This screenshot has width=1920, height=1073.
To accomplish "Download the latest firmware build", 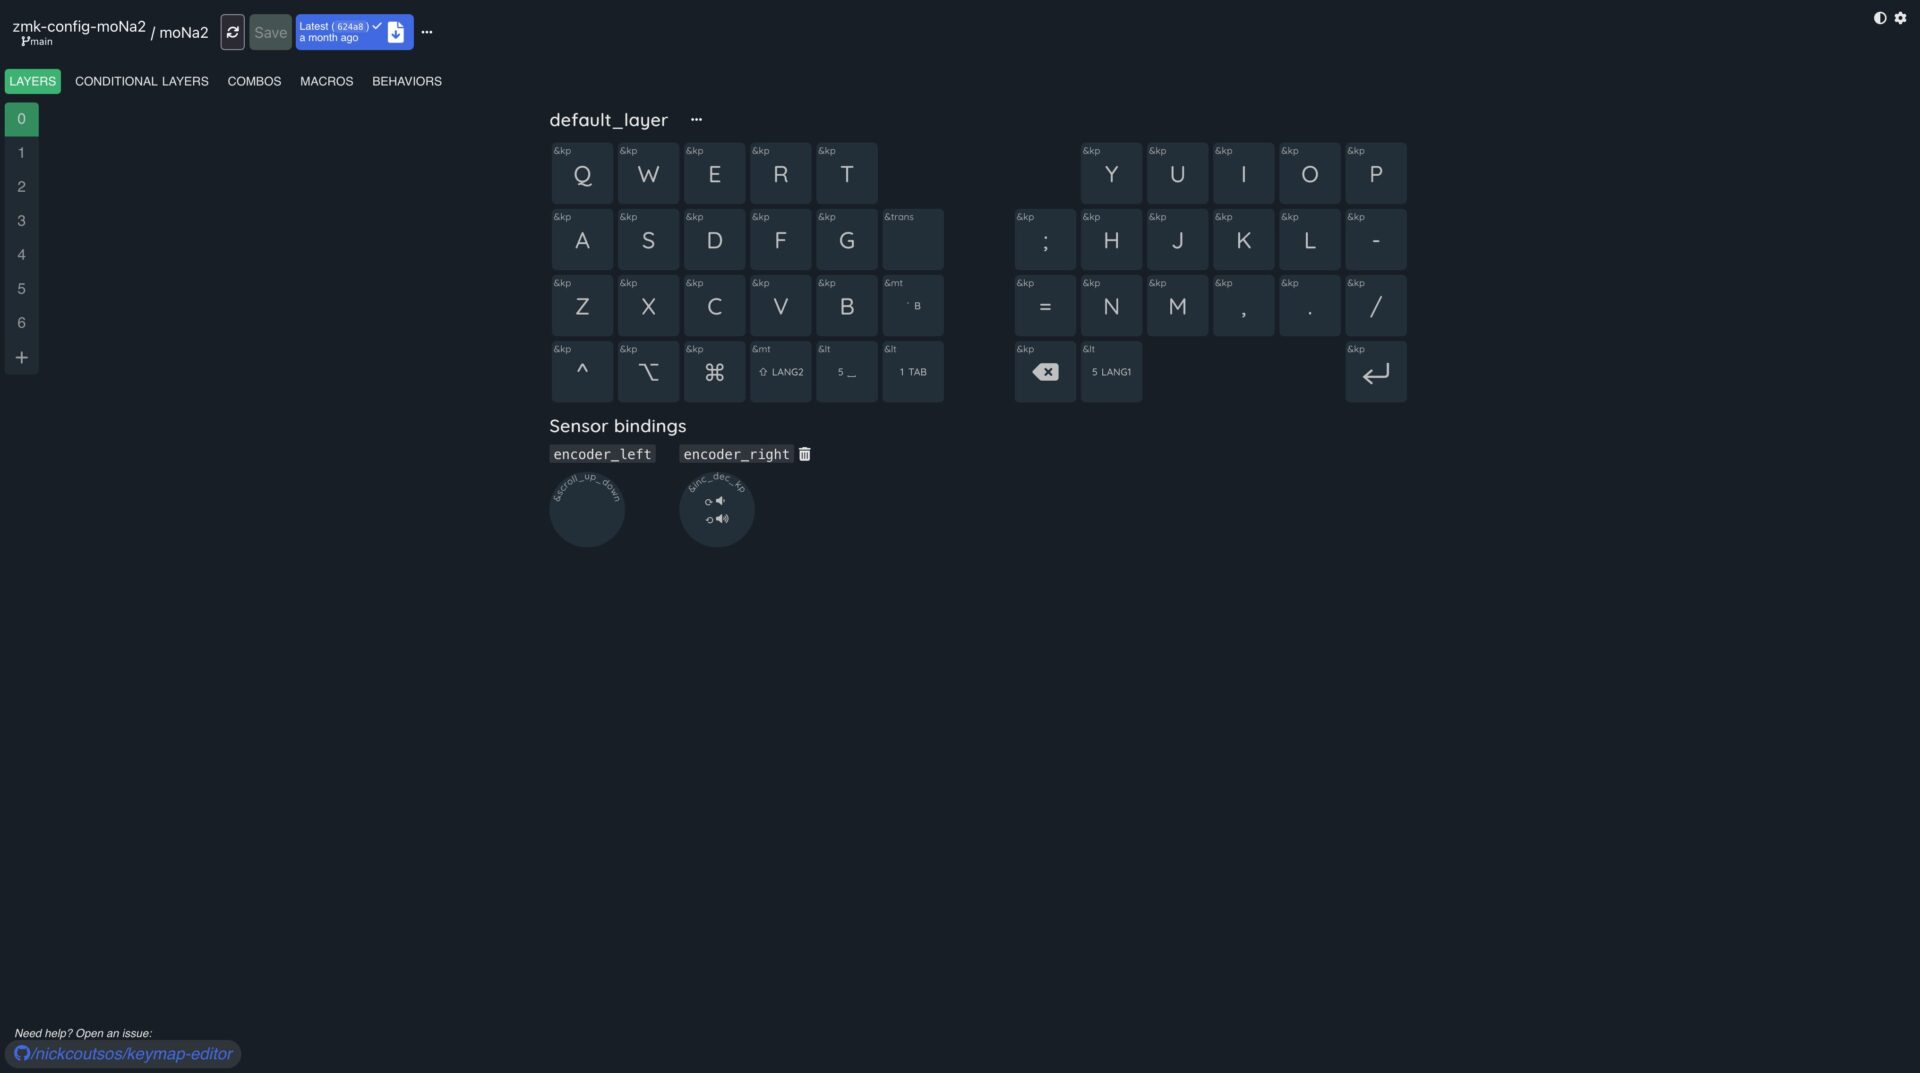I will pos(396,32).
